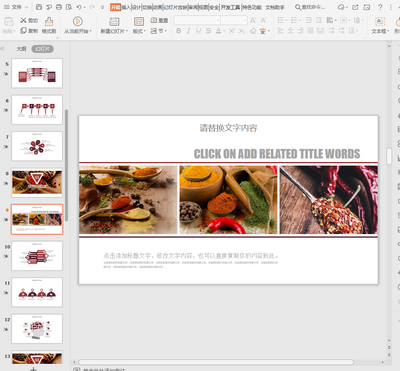Decrease font size with smaller A icon
The image size is (400, 371).
[x=263, y=20]
